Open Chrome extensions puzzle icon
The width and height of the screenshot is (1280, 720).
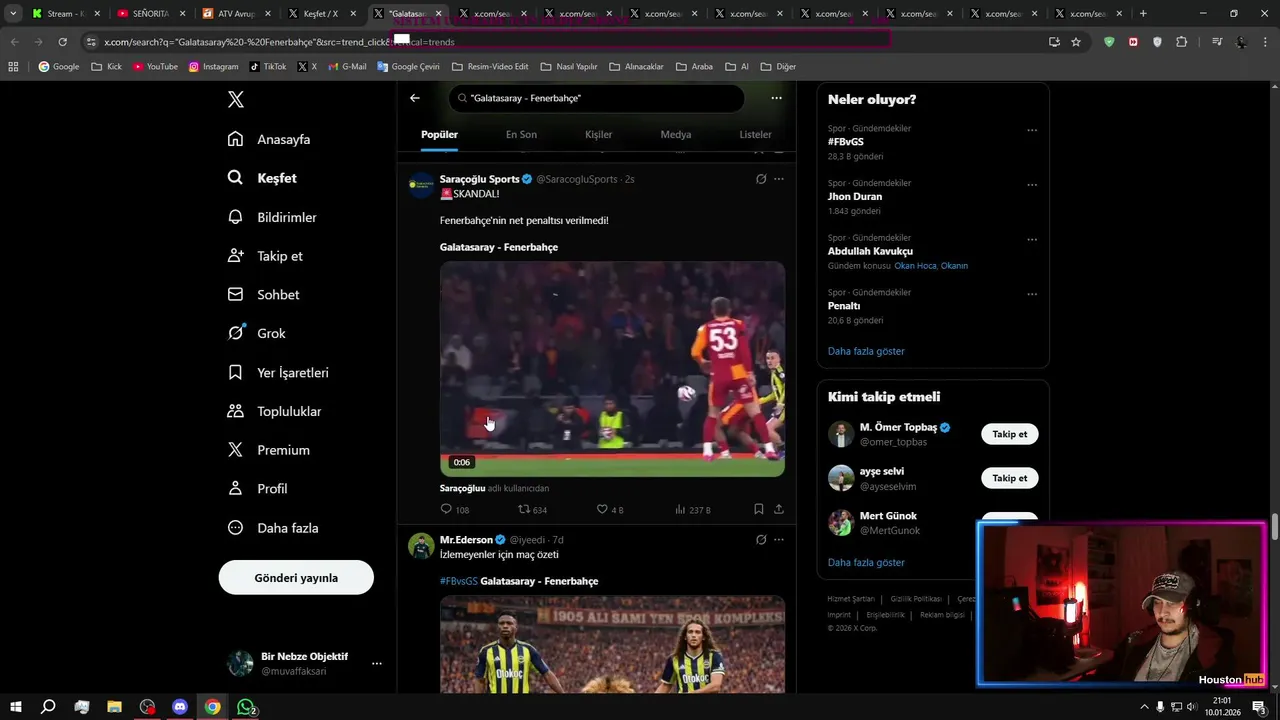[x=1182, y=42]
